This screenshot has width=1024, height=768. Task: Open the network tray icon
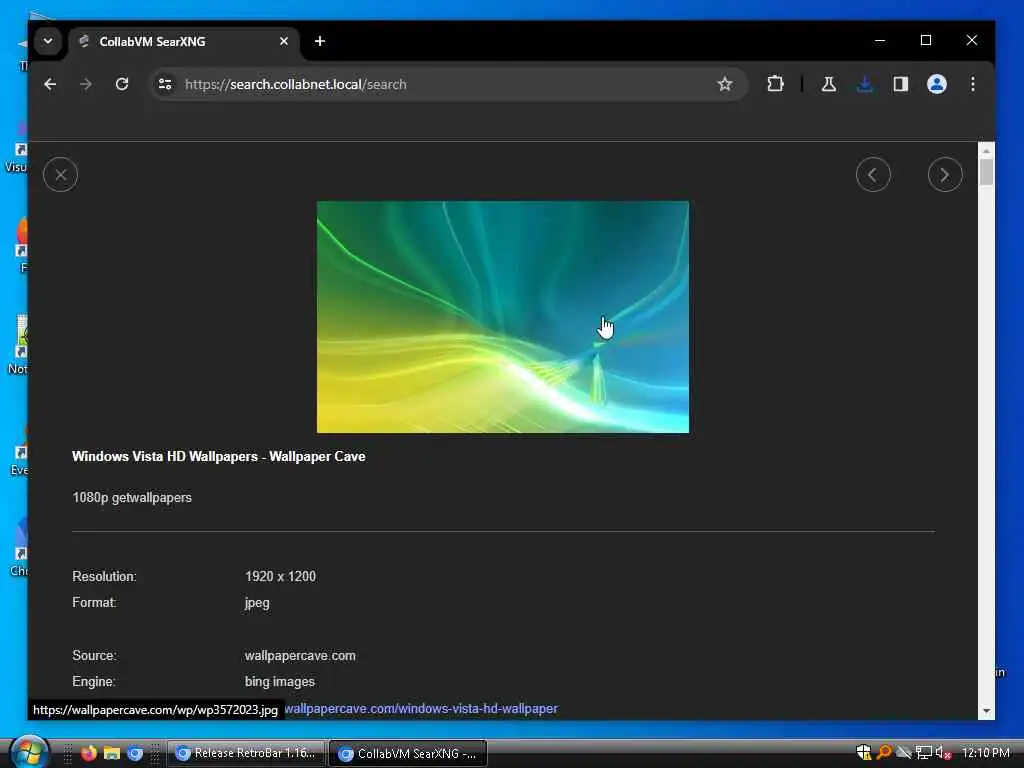point(923,753)
